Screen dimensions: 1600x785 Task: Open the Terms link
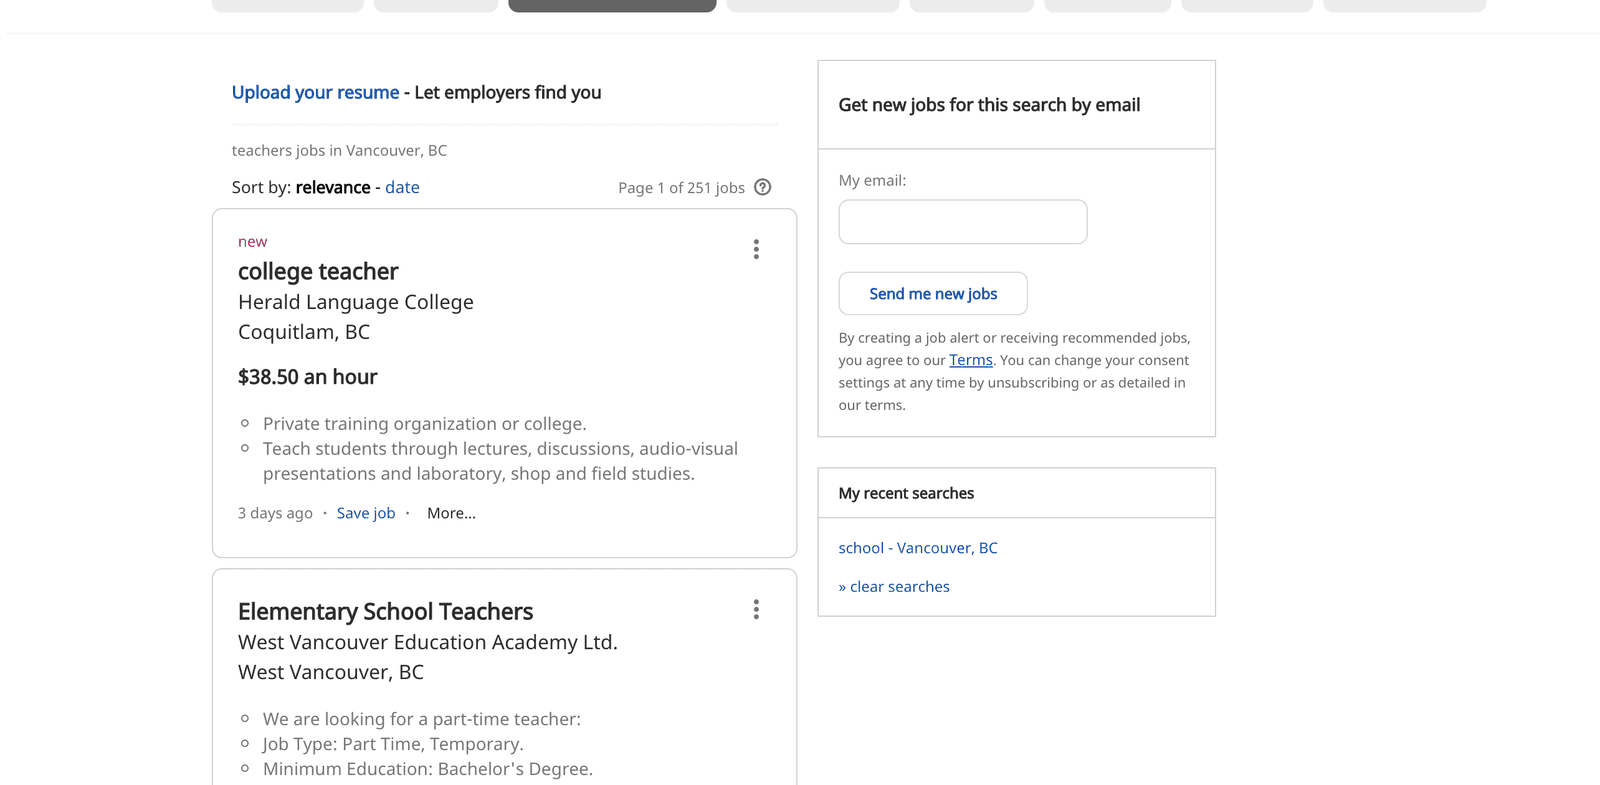[x=971, y=360]
